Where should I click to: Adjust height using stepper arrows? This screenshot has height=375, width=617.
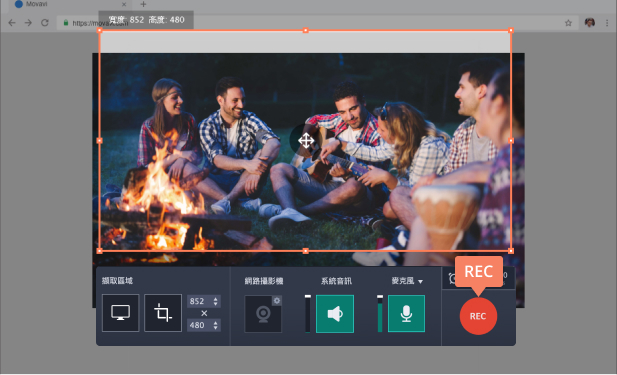click(x=216, y=325)
